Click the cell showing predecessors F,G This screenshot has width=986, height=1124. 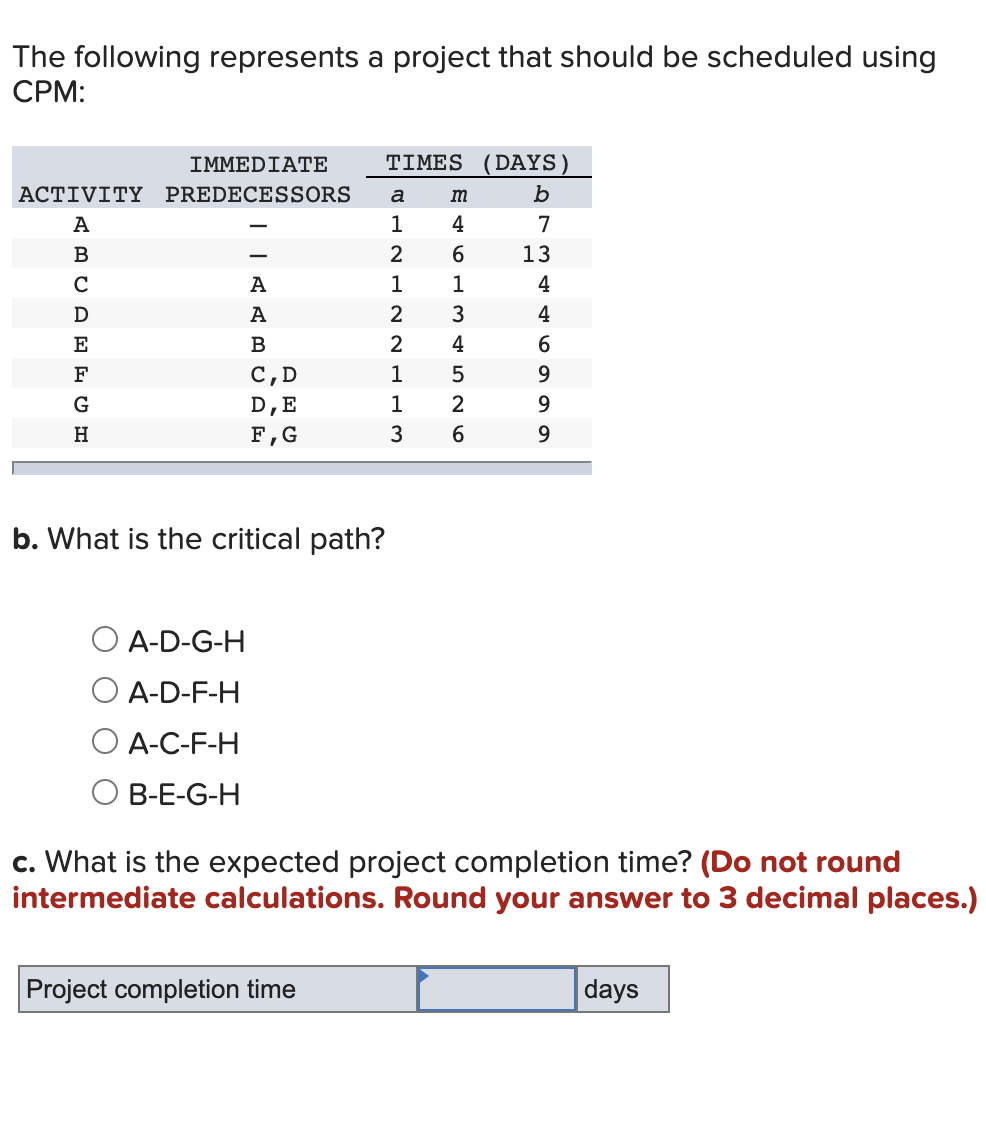(272, 433)
